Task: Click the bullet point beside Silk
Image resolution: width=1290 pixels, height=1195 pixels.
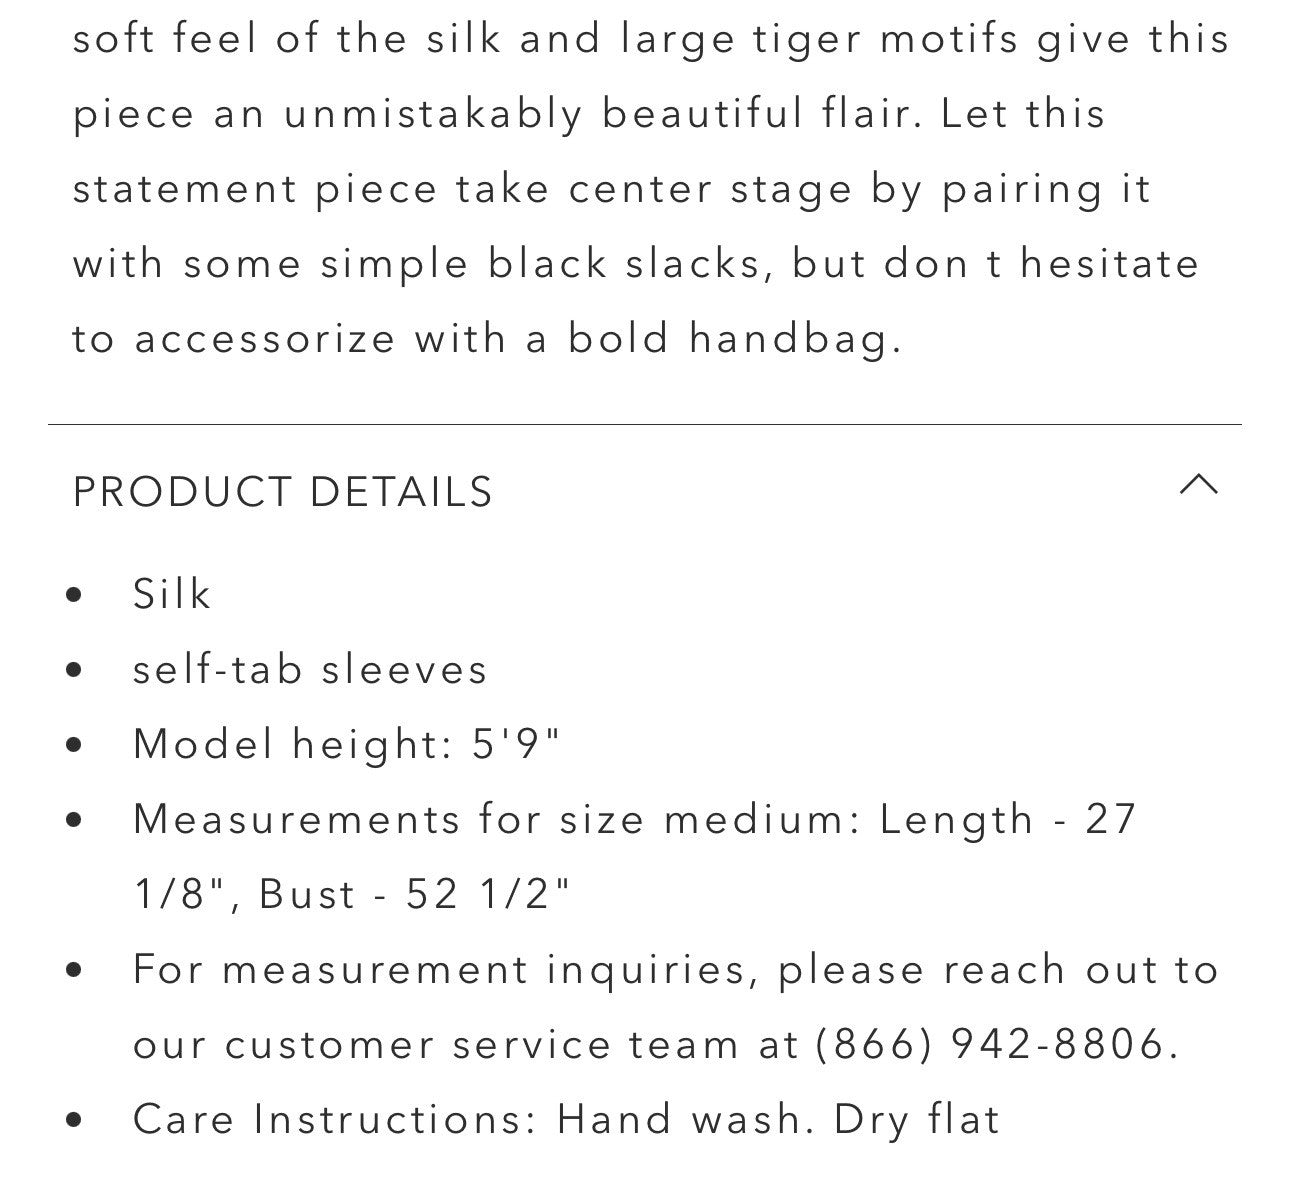Action: coord(74,596)
